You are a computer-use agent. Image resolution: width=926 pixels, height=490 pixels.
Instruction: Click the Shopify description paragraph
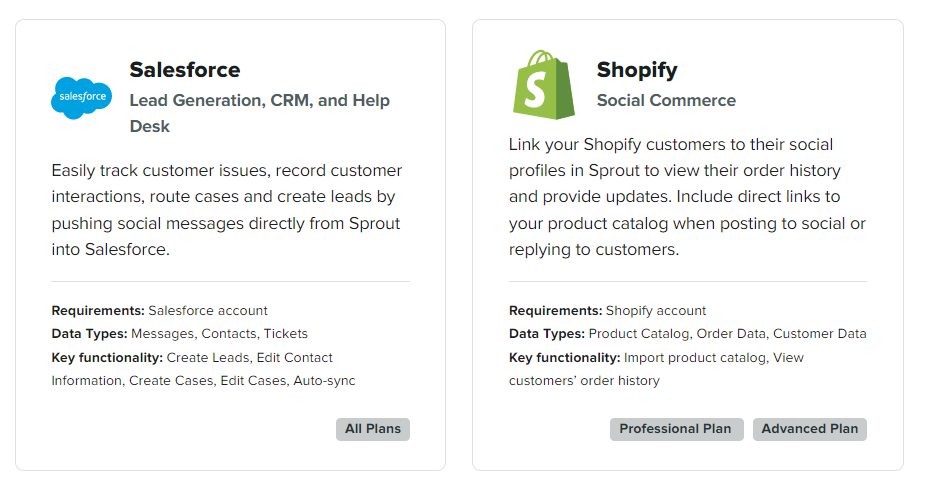point(685,197)
